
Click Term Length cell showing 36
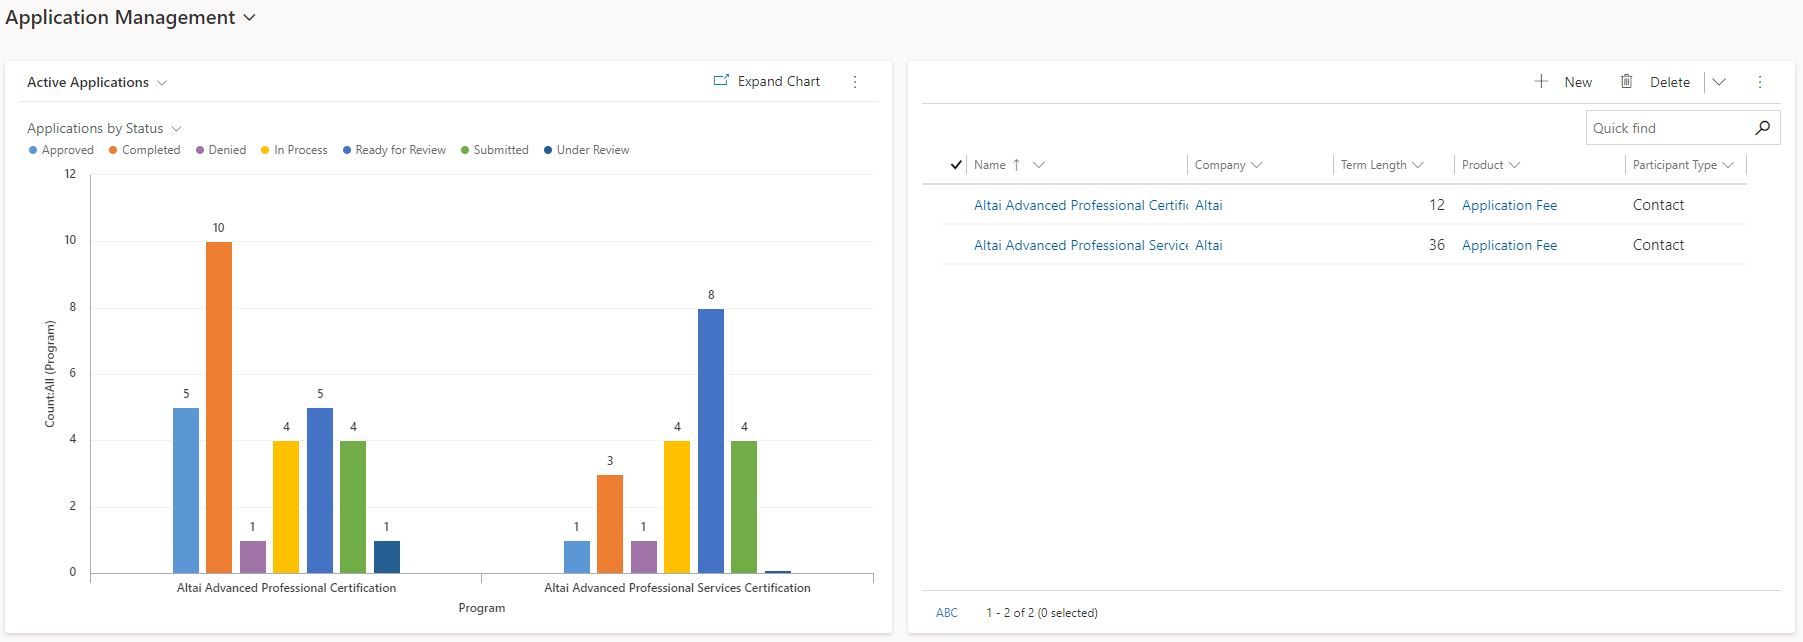[1437, 245]
